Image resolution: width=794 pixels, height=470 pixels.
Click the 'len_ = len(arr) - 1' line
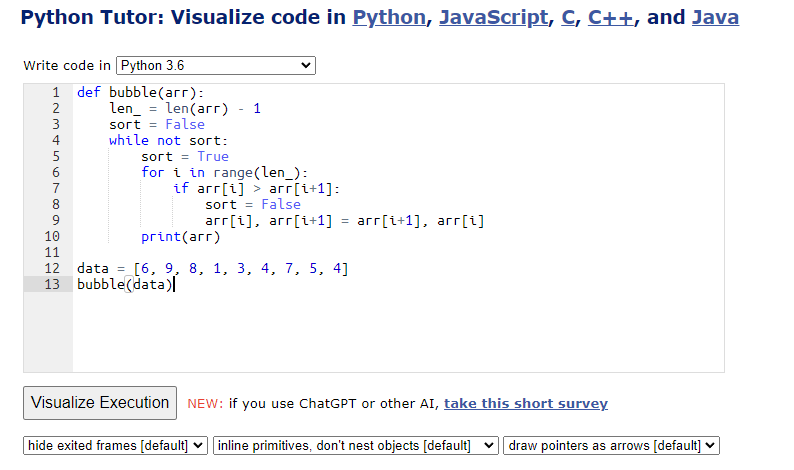[185, 108]
